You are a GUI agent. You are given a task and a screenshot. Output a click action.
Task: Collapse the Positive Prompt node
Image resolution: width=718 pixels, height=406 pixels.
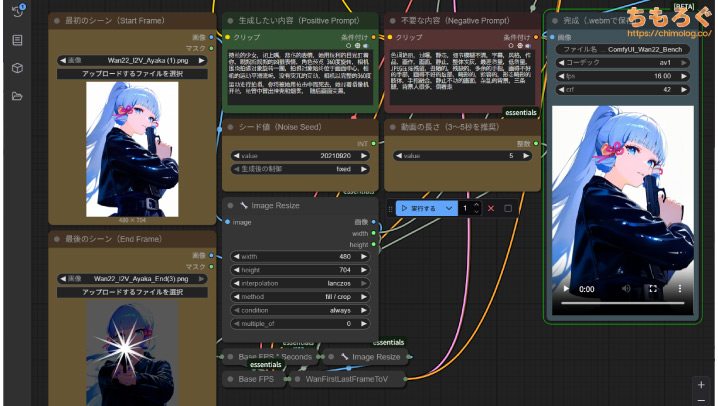[230, 21]
